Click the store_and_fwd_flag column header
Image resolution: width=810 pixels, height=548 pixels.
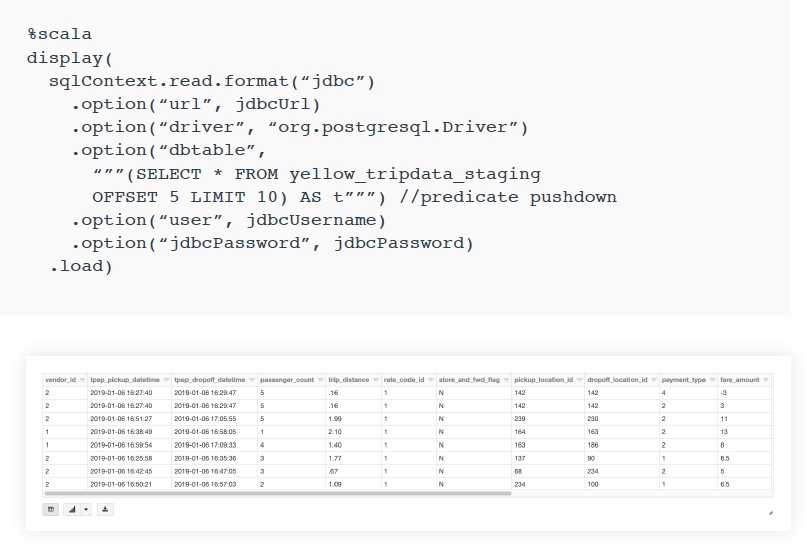pos(470,381)
